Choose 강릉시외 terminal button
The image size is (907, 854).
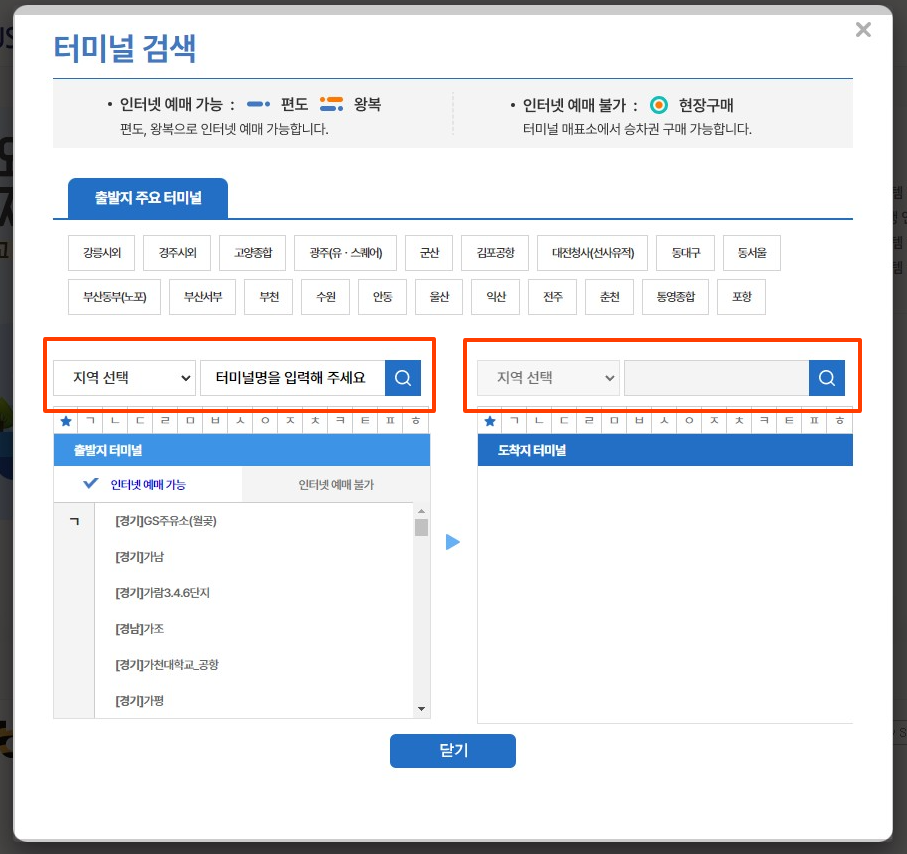pyautogui.click(x=101, y=253)
